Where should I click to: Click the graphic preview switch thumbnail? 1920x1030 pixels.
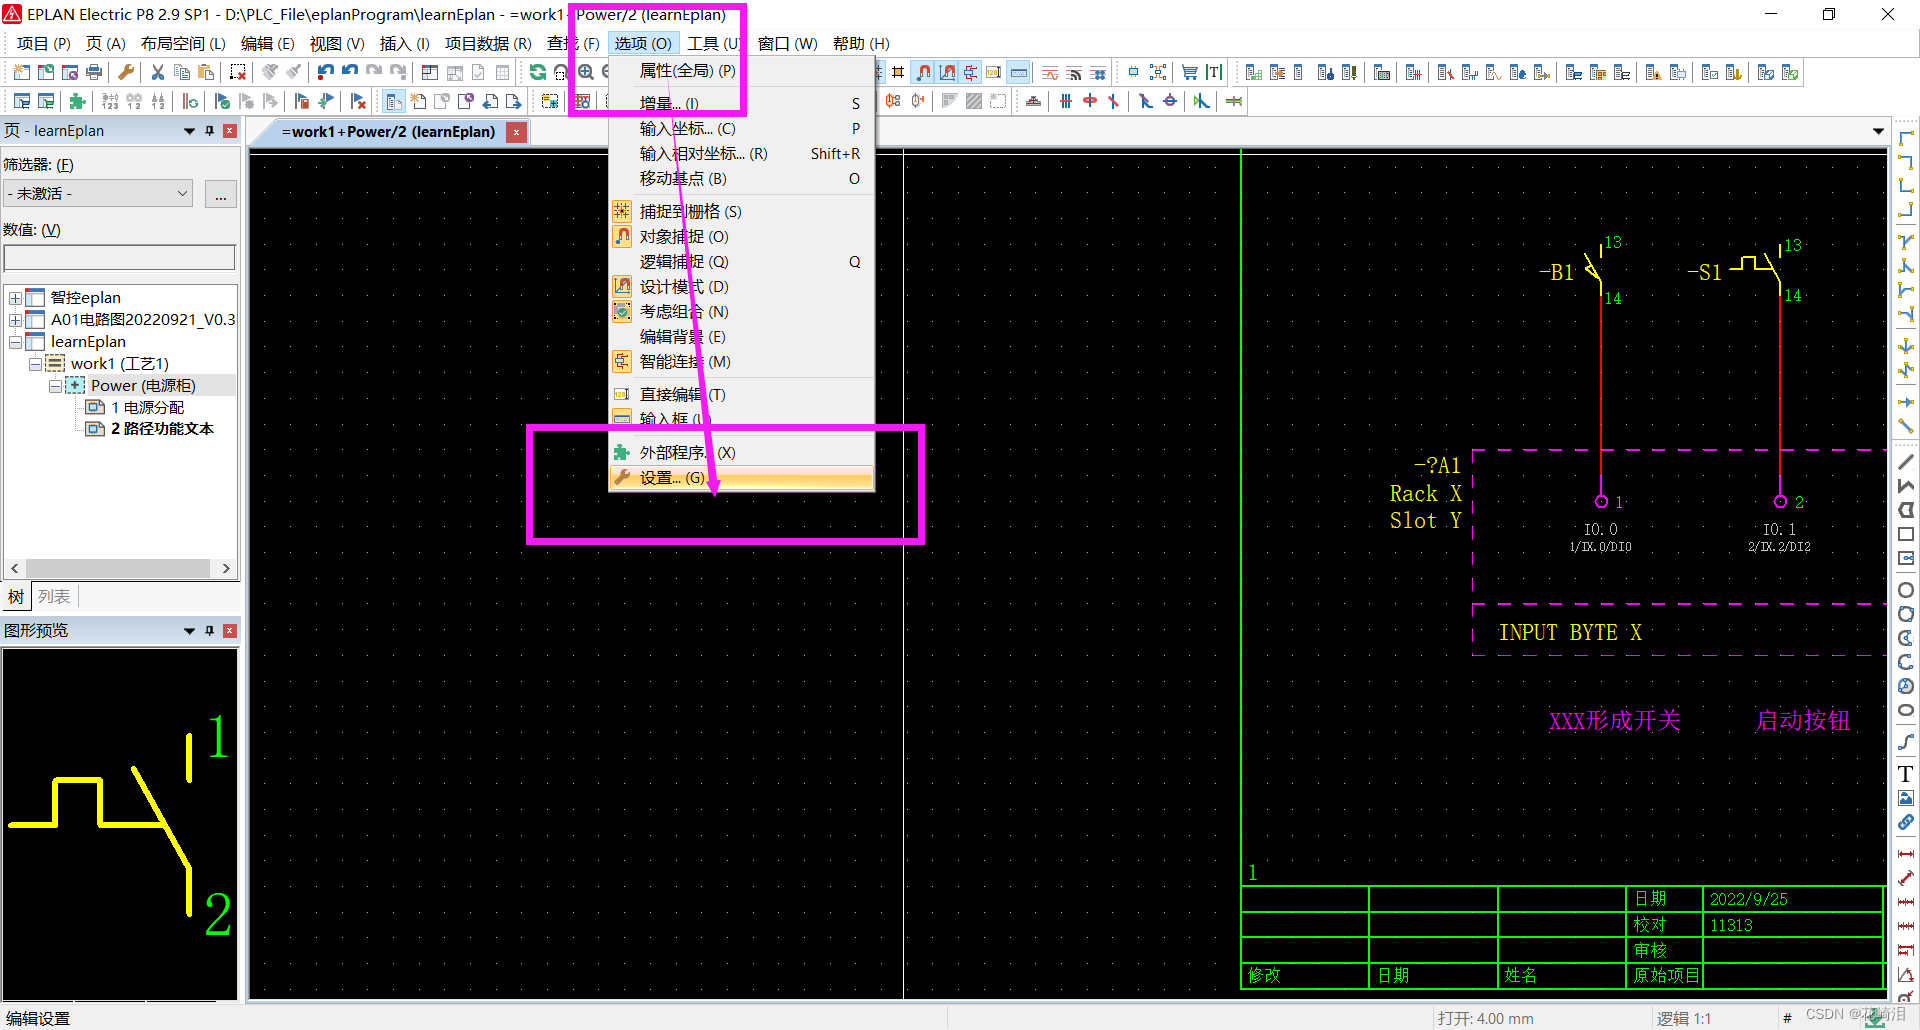point(120,825)
